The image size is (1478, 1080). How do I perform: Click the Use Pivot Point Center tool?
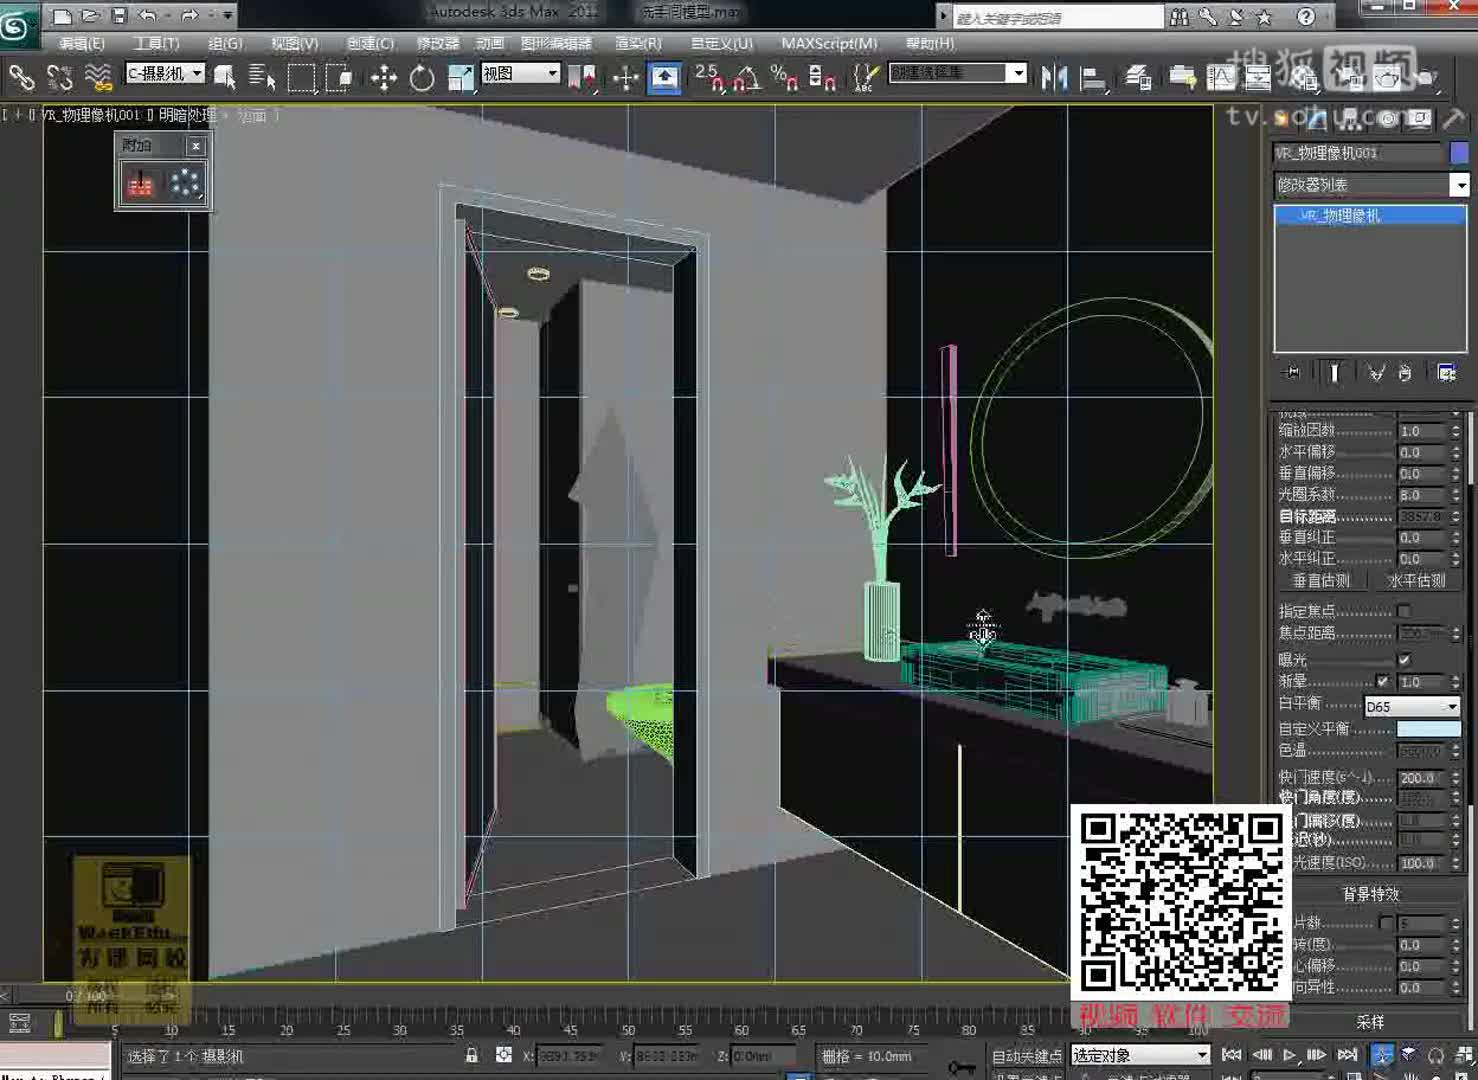coord(582,77)
